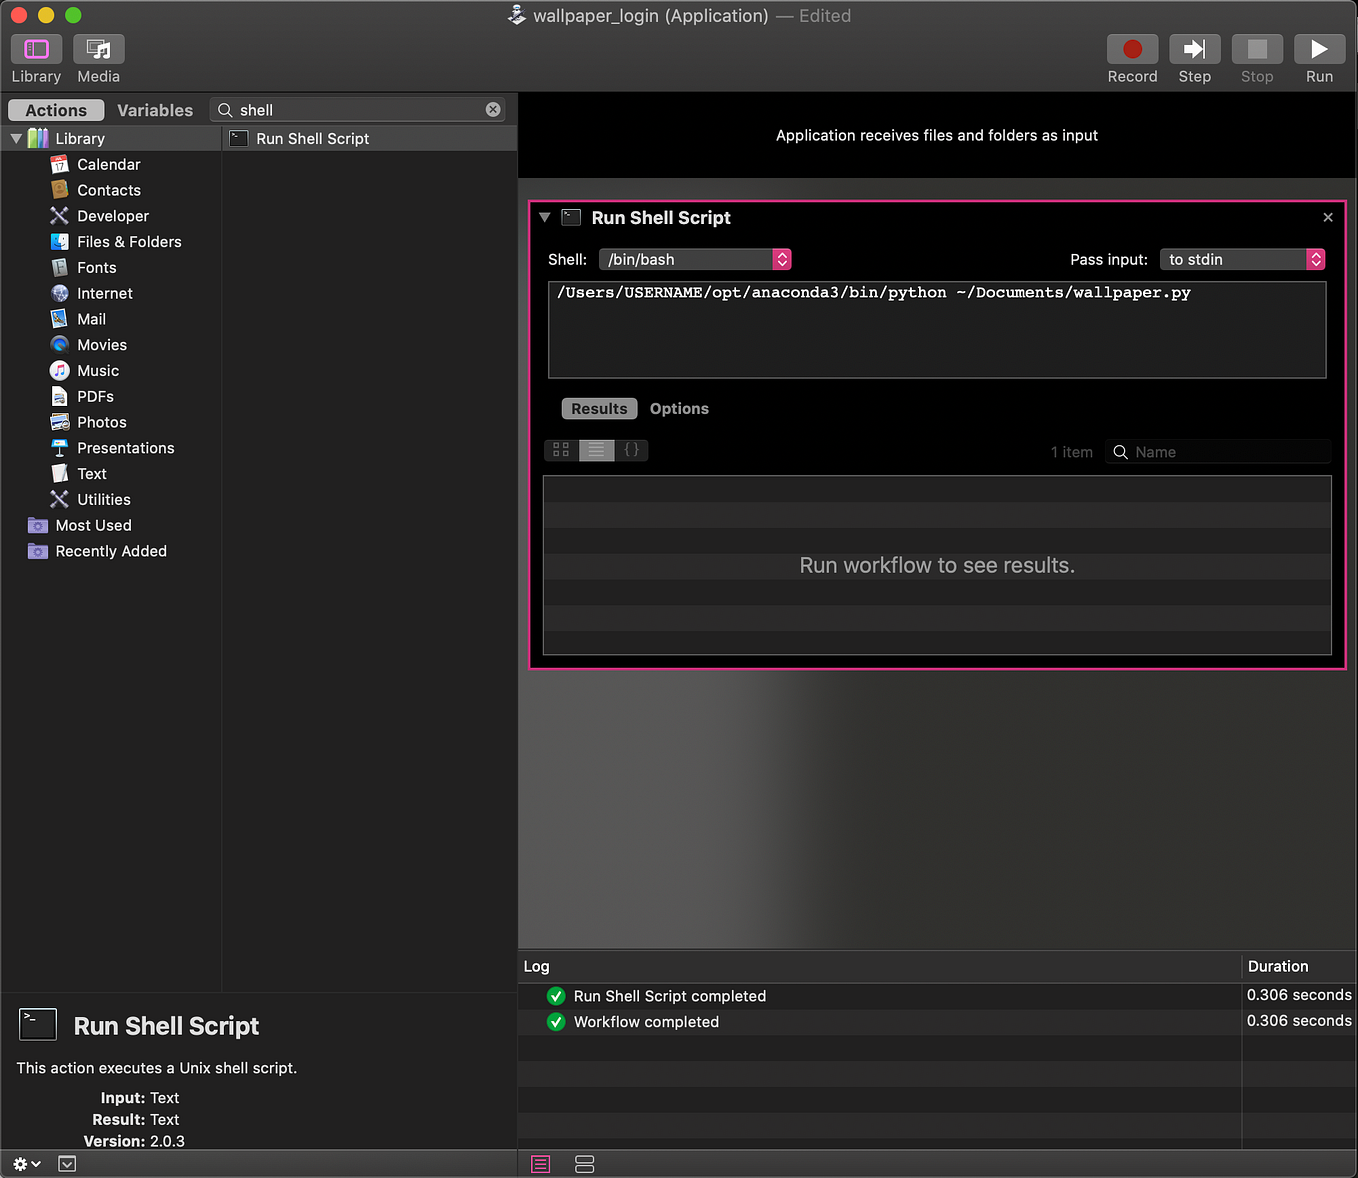This screenshot has width=1358, height=1178.
Task: Show the log view
Action: coord(541,1164)
